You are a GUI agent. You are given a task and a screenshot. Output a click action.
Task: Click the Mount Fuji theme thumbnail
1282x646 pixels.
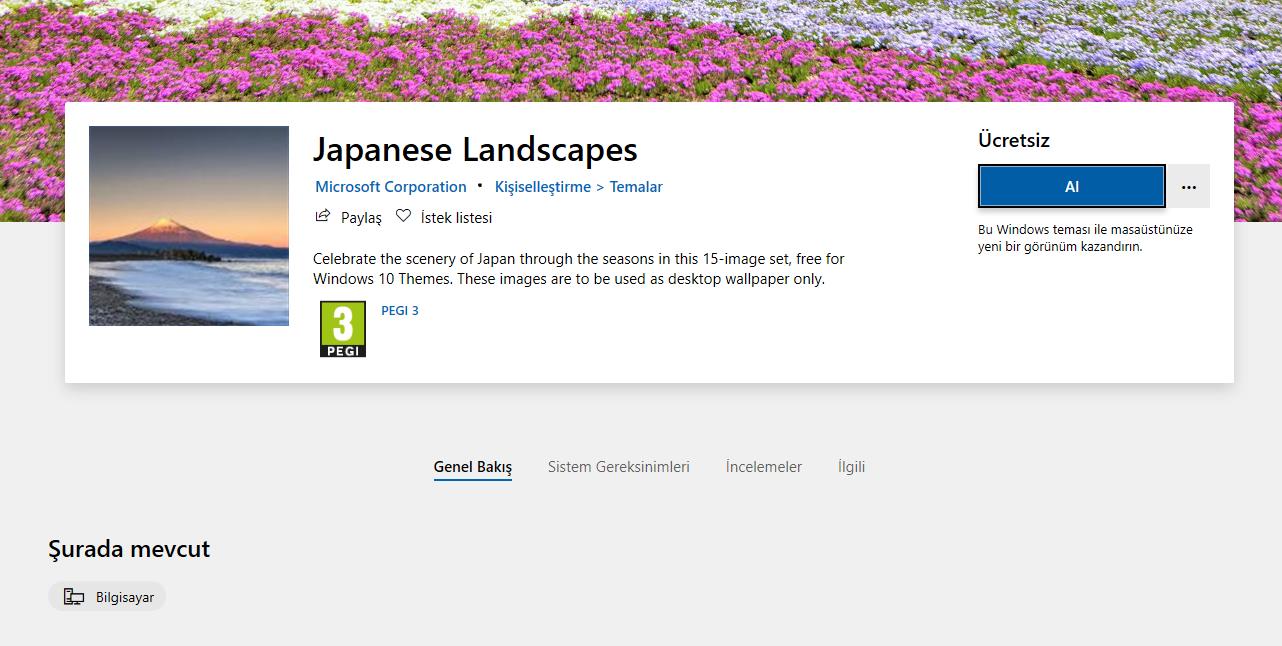pos(189,226)
